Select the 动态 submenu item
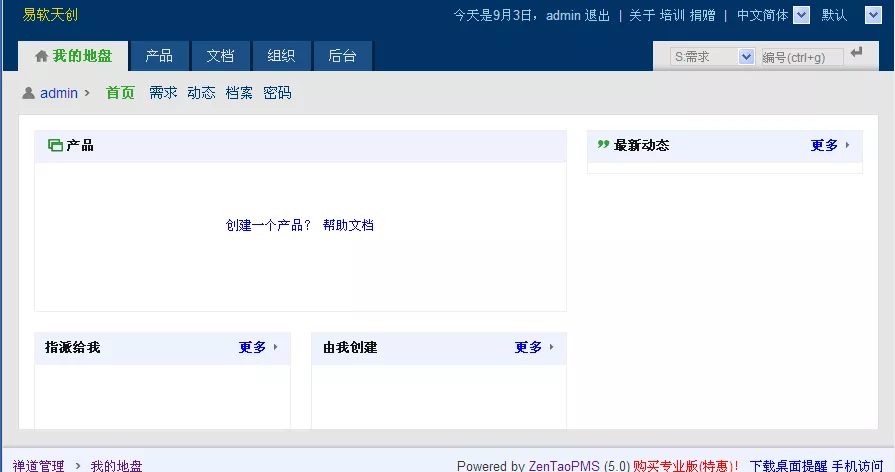The image size is (895, 472). (201, 93)
